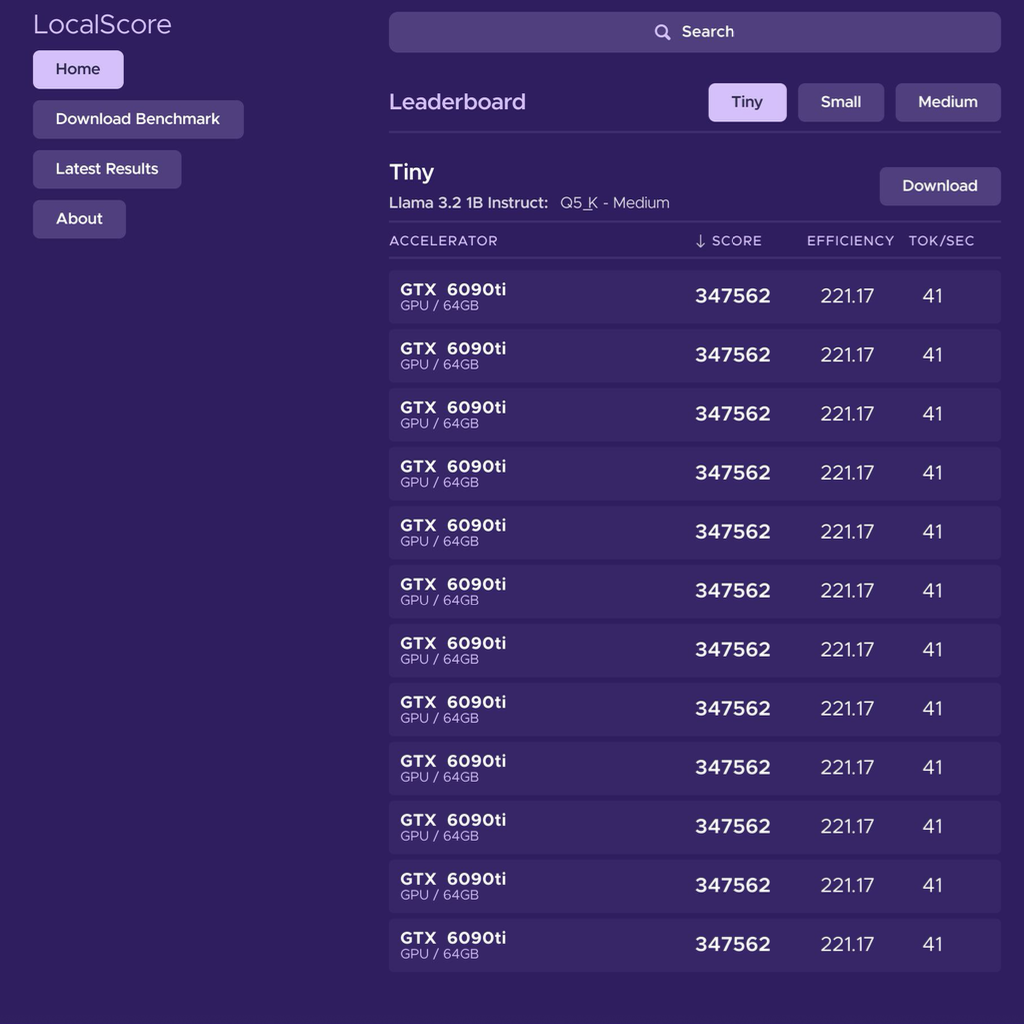This screenshot has height=1024, width=1024.
Task: Open the Download Benchmark page
Action: pos(138,119)
